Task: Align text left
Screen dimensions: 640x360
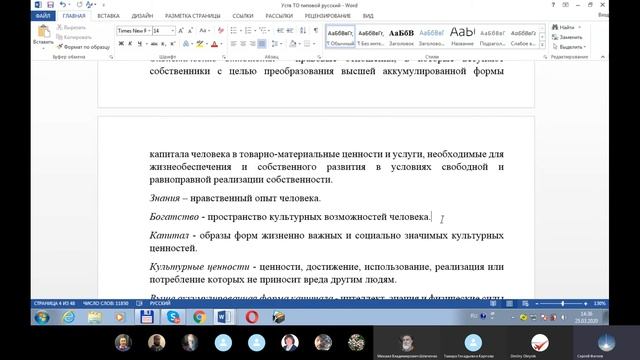Action: pyautogui.click(x=233, y=44)
